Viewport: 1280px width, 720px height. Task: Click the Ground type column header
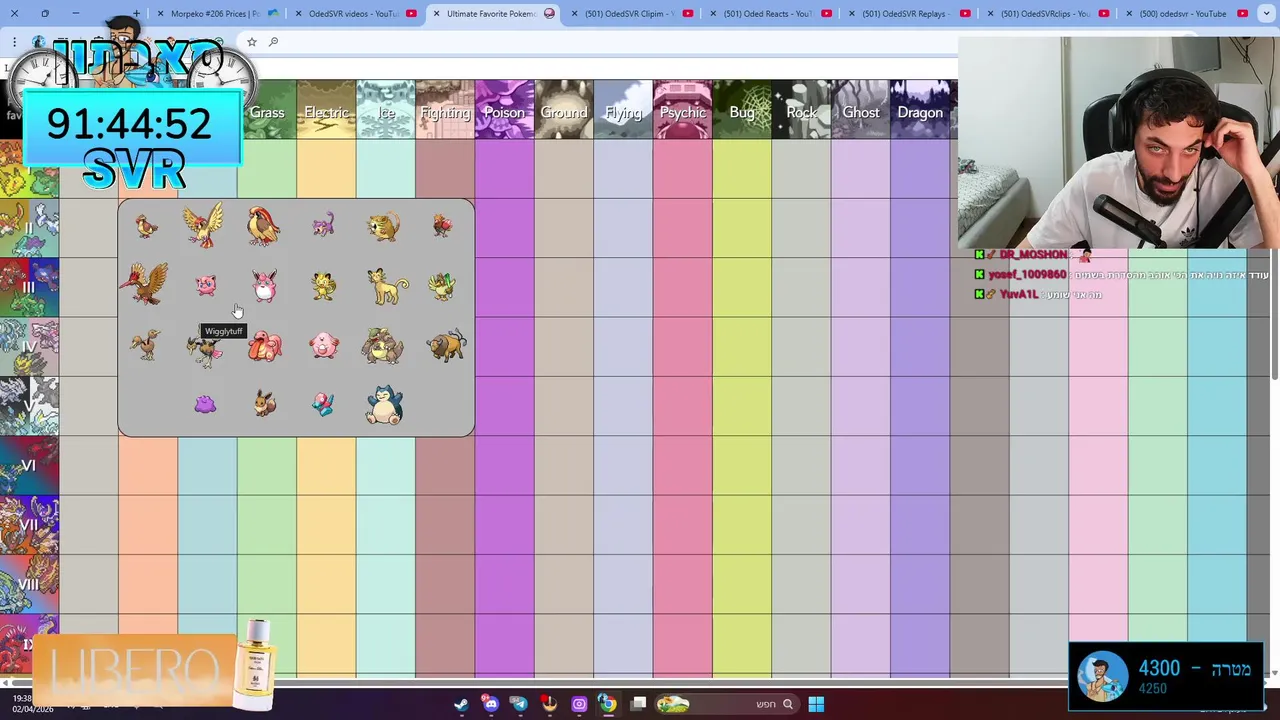[564, 110]
